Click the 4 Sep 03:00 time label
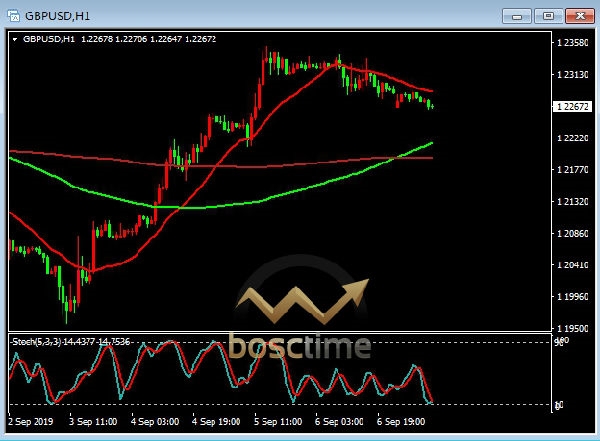Image resolution: width=600 pixels, height=441 pixels. [155, 421]
